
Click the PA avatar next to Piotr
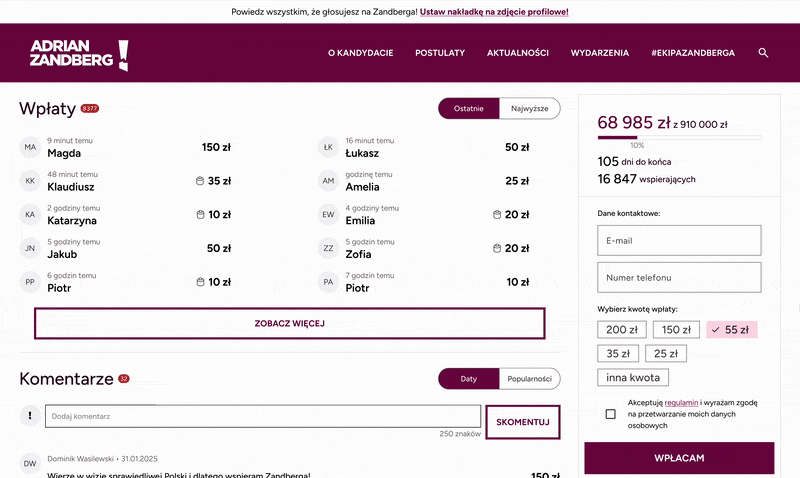coord(328,282)
